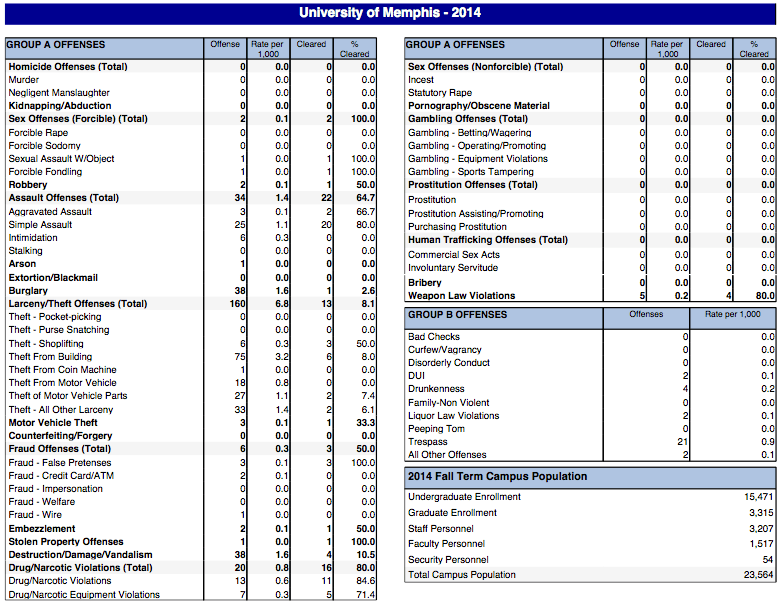Screen dimensions: 779x607
Task: Select the Human Trafficking Offenses (Total) label
Action: (x=487, y=240)
